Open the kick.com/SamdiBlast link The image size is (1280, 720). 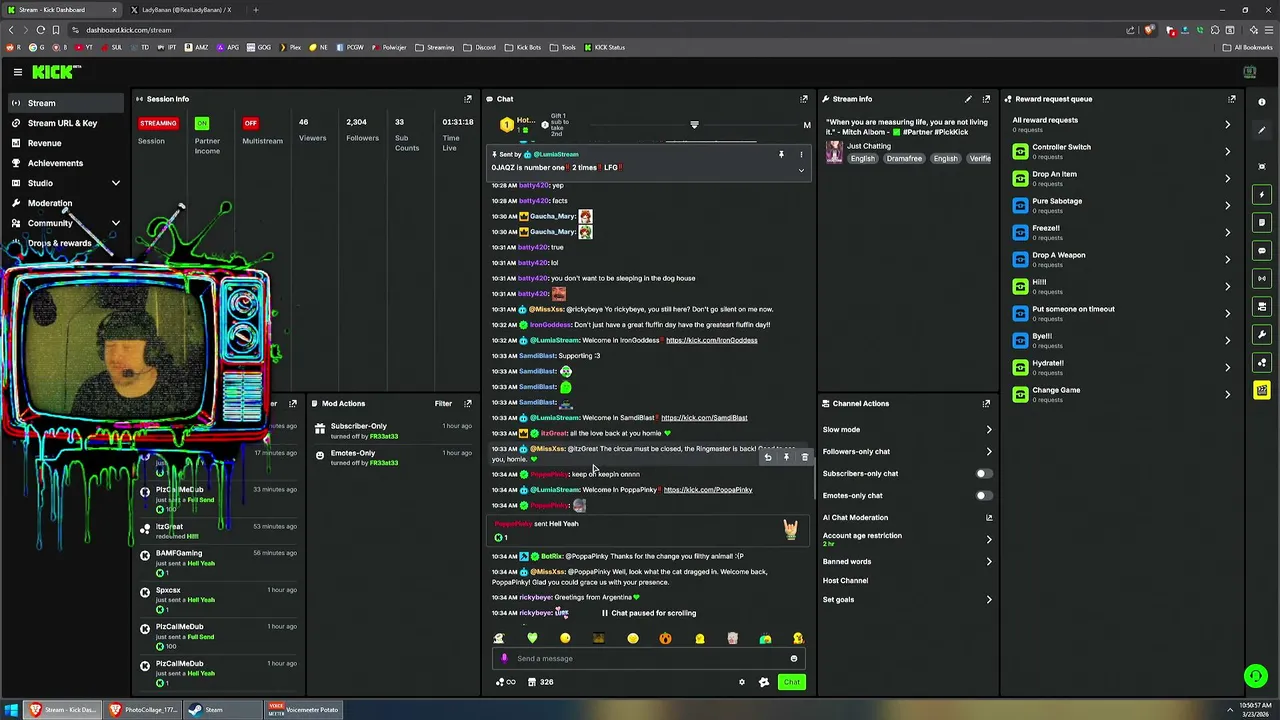point(704,418)
